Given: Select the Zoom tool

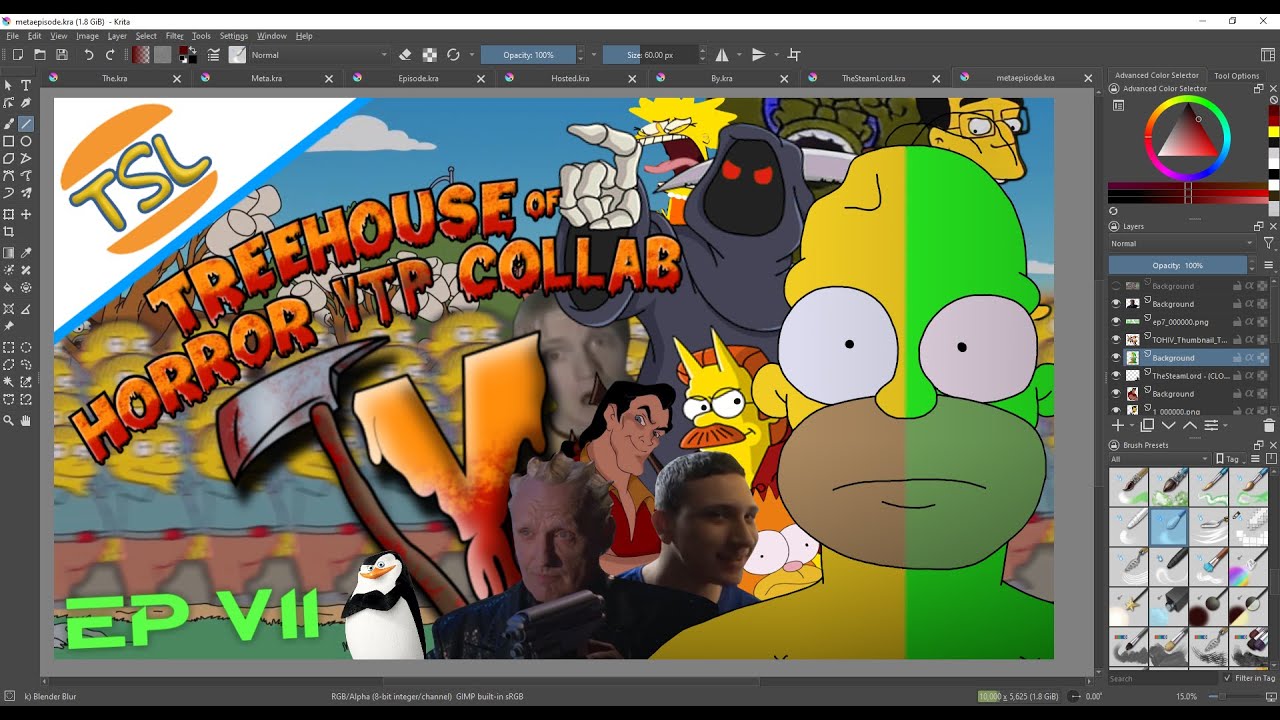Looking at the screenshot, I should pos(9,421).
